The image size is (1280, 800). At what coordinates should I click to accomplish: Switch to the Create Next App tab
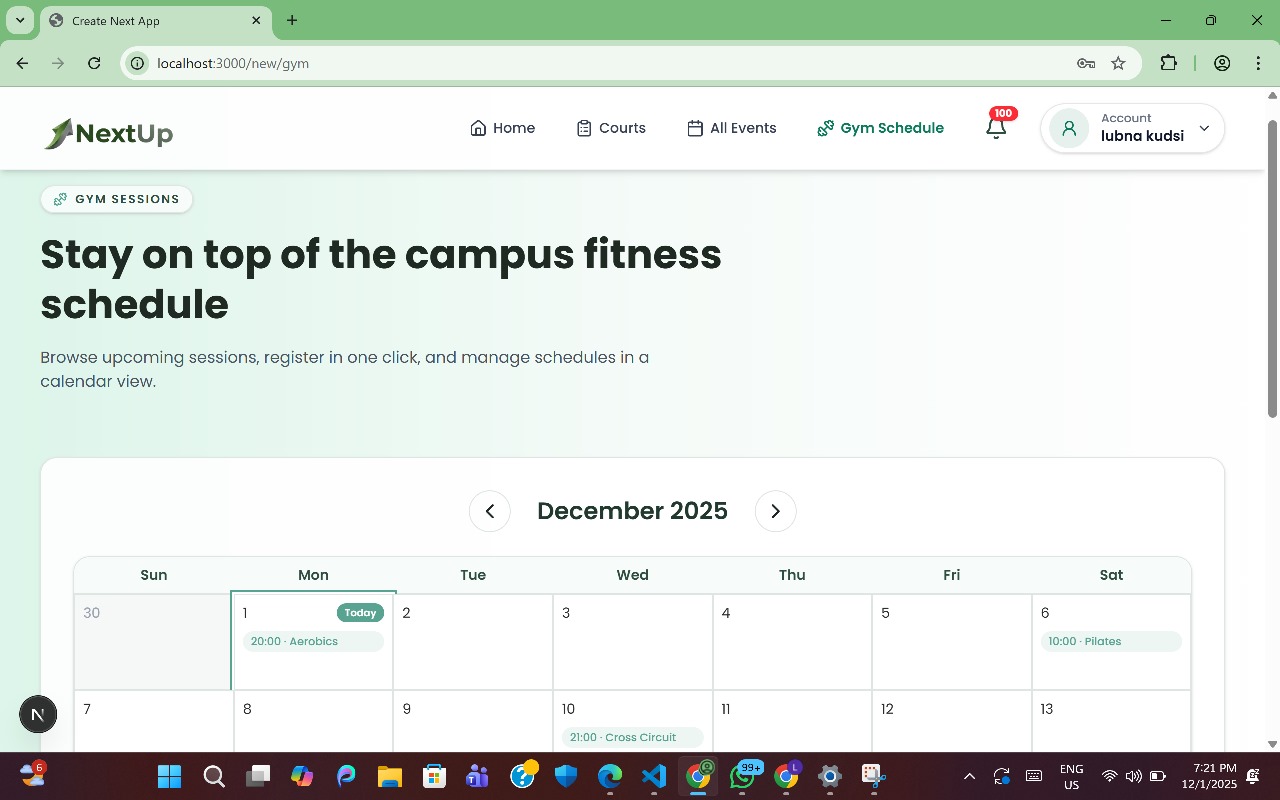click(x=155, y=20)
